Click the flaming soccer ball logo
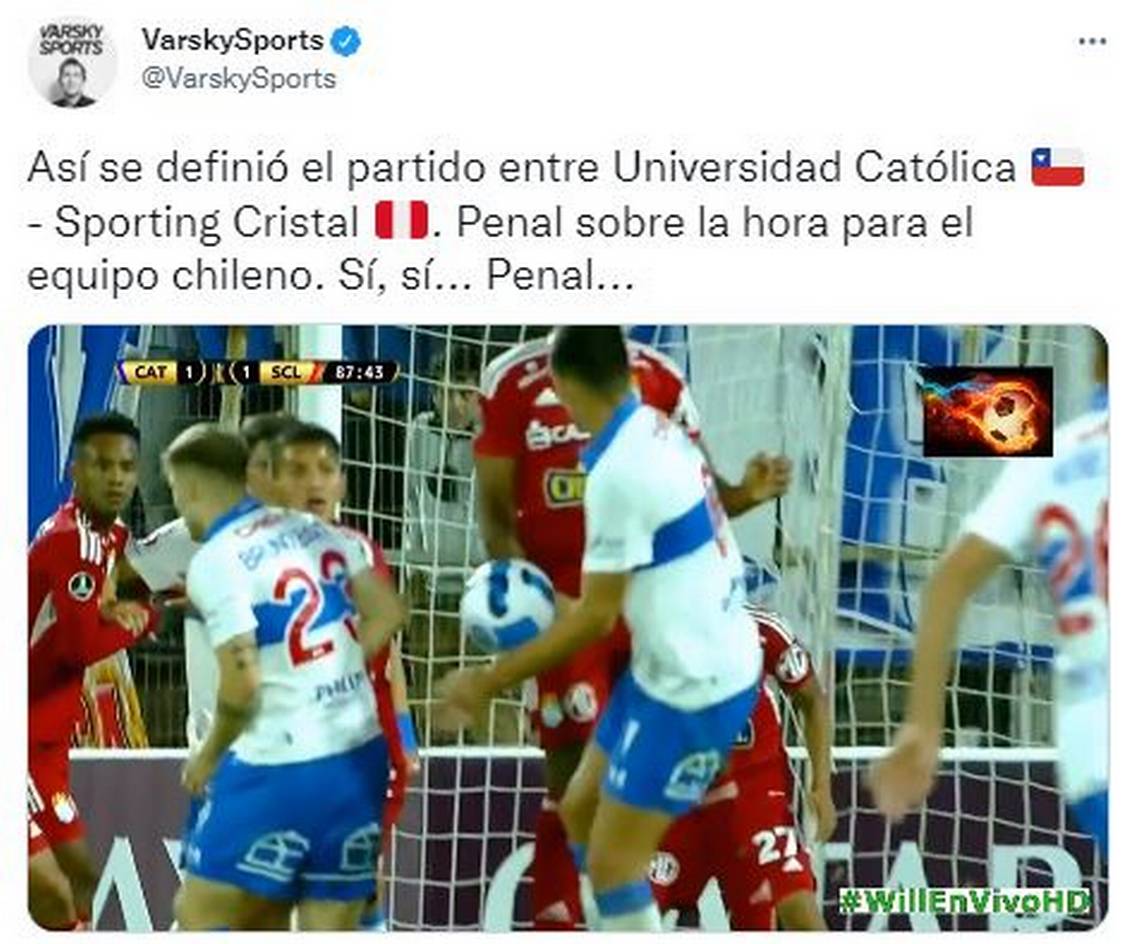This screenshot has width=1140, height=944. pyautogui.click(x=987, y=412)
